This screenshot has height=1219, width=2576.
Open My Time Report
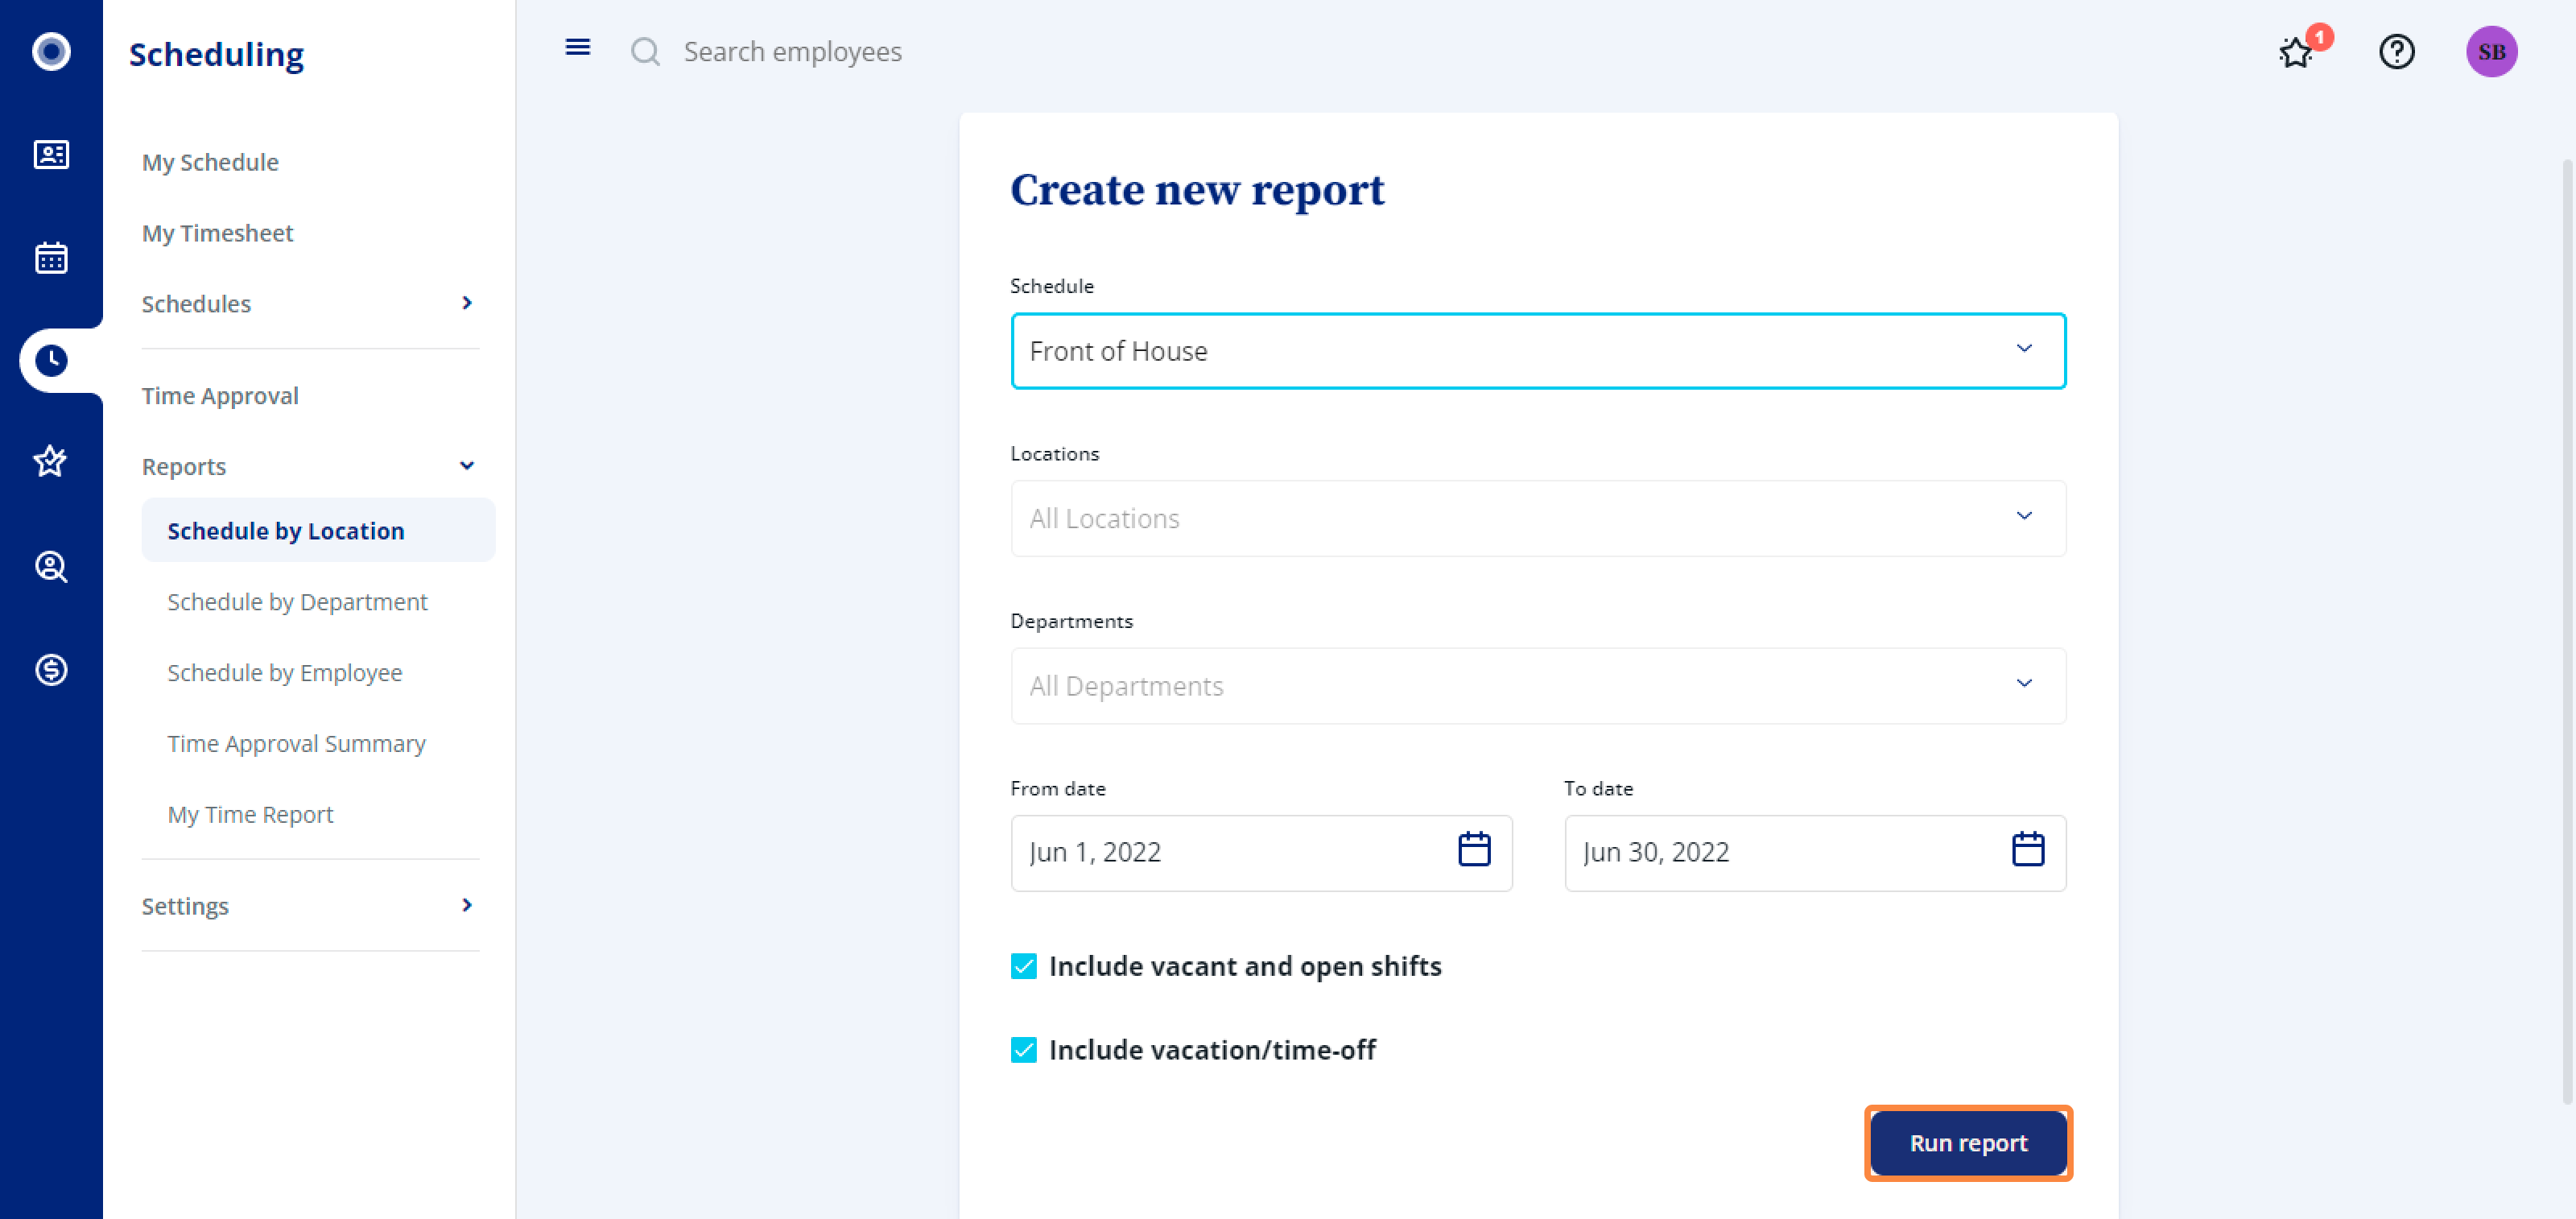[x=250, y=815]
